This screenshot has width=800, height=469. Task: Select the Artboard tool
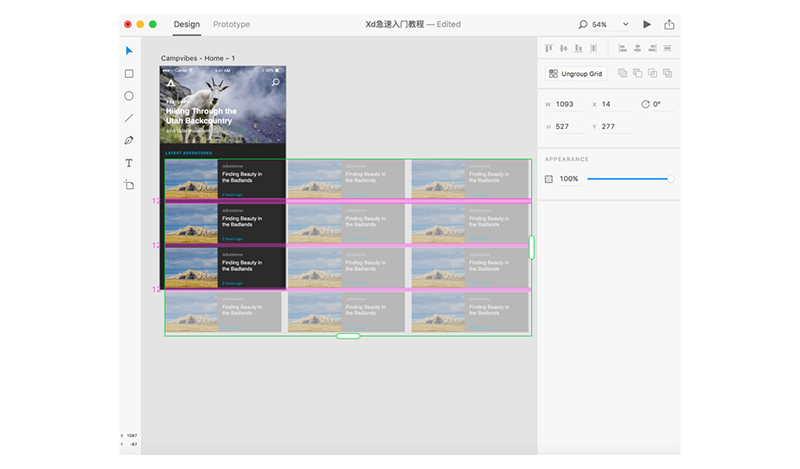pos(129,185)
